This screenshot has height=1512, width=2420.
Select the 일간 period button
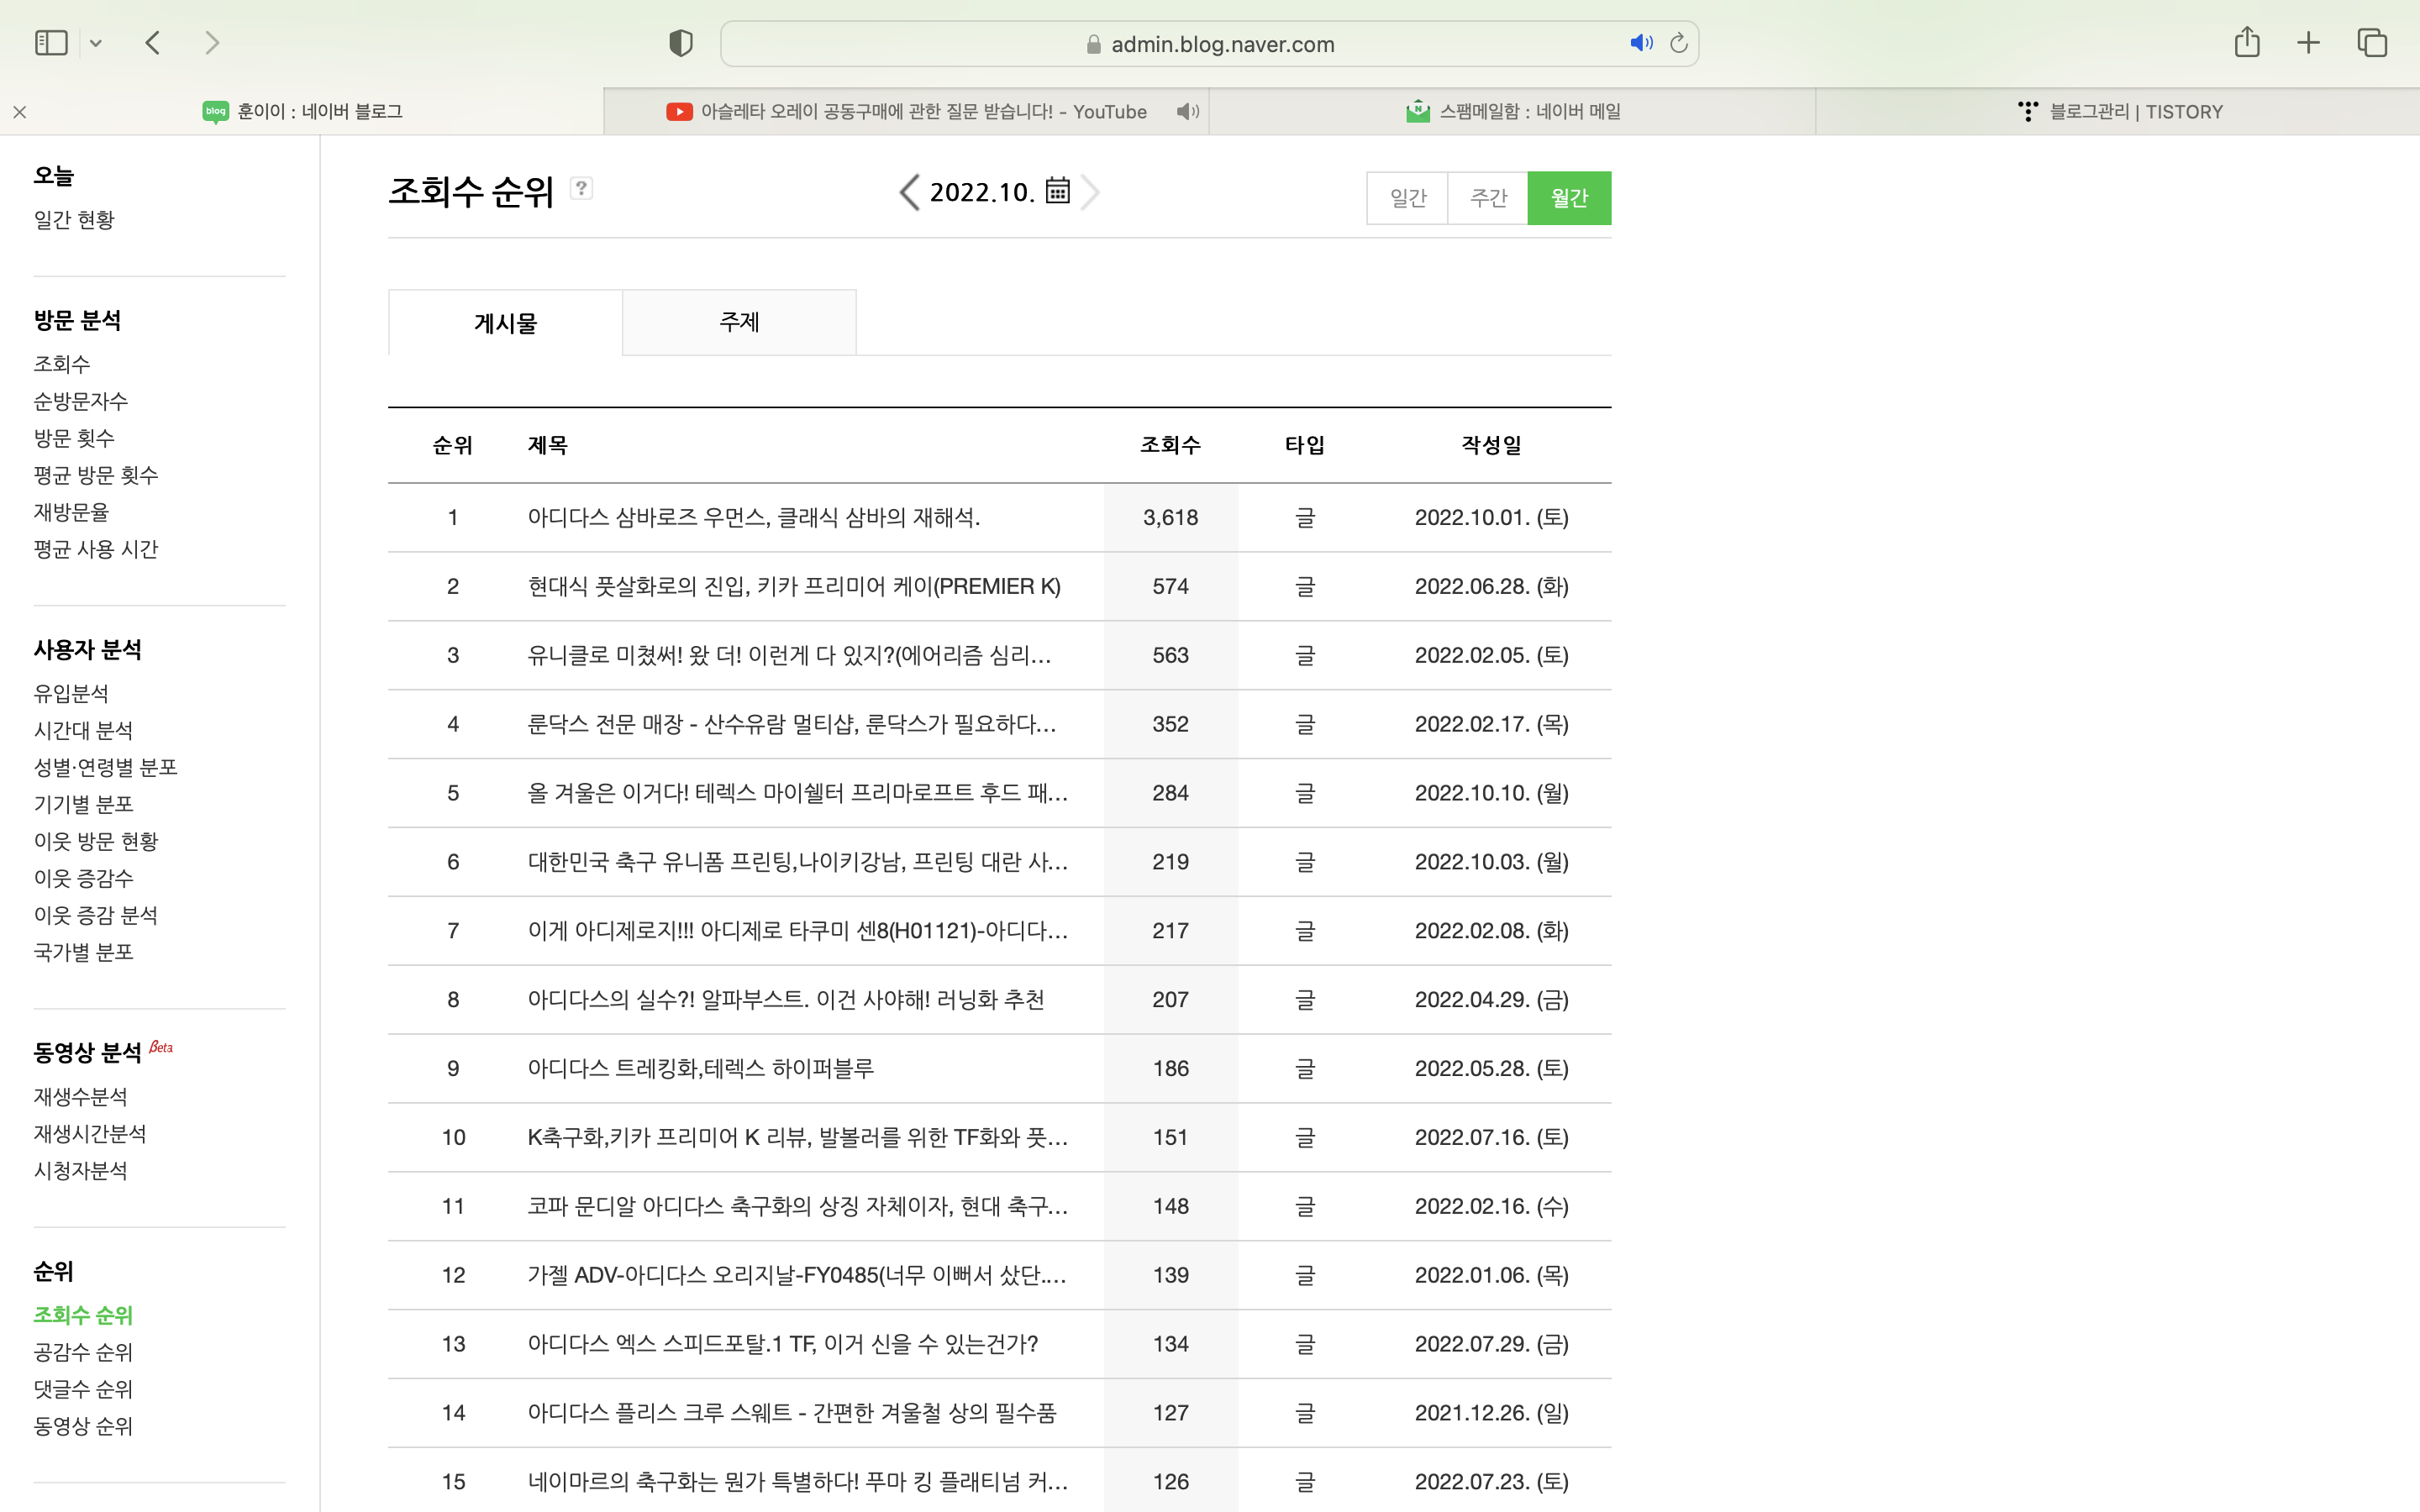click(1407, 198)
